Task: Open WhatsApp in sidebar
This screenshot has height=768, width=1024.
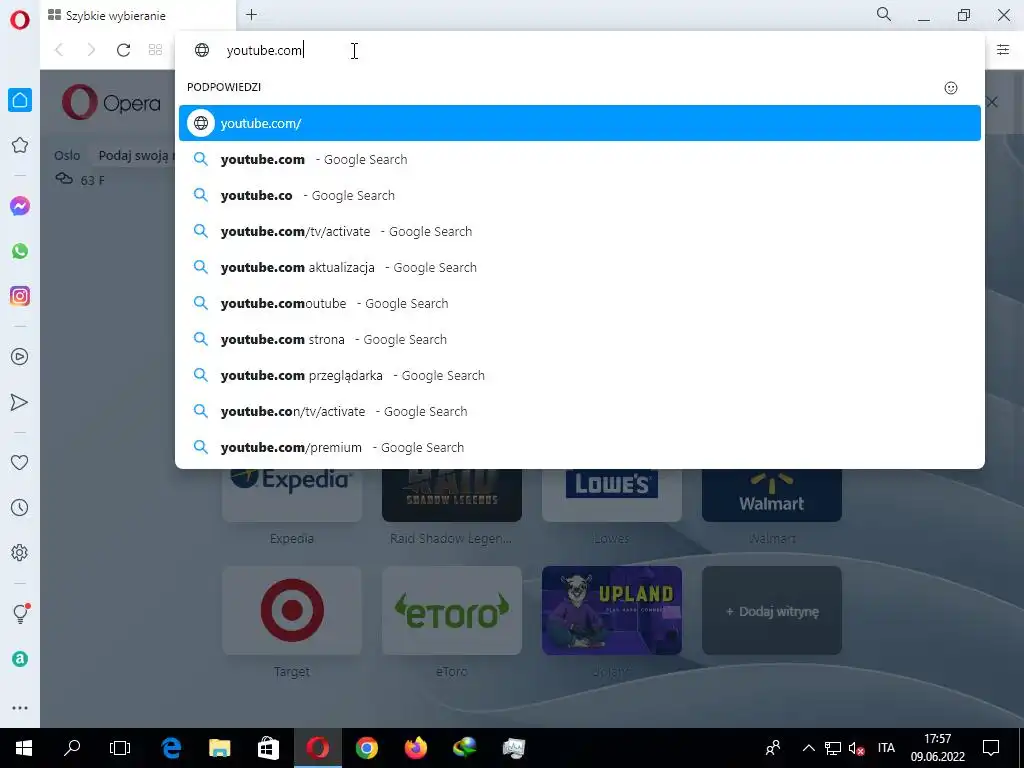Action: (x=20, y=251)
